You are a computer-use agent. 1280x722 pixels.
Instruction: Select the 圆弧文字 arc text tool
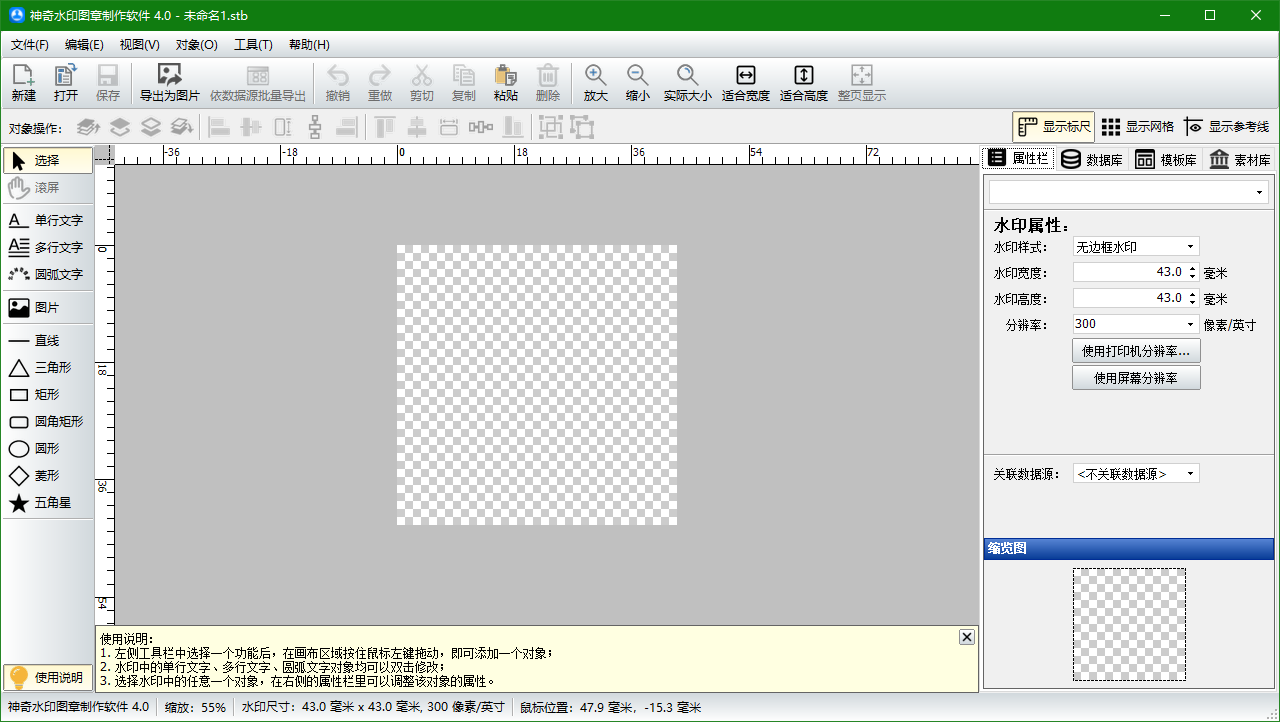pos(47,274)
